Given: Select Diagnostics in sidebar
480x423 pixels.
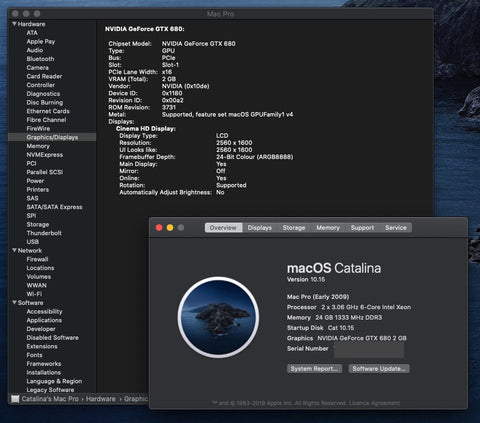Looking at the screenshot, I should point(43,94).
